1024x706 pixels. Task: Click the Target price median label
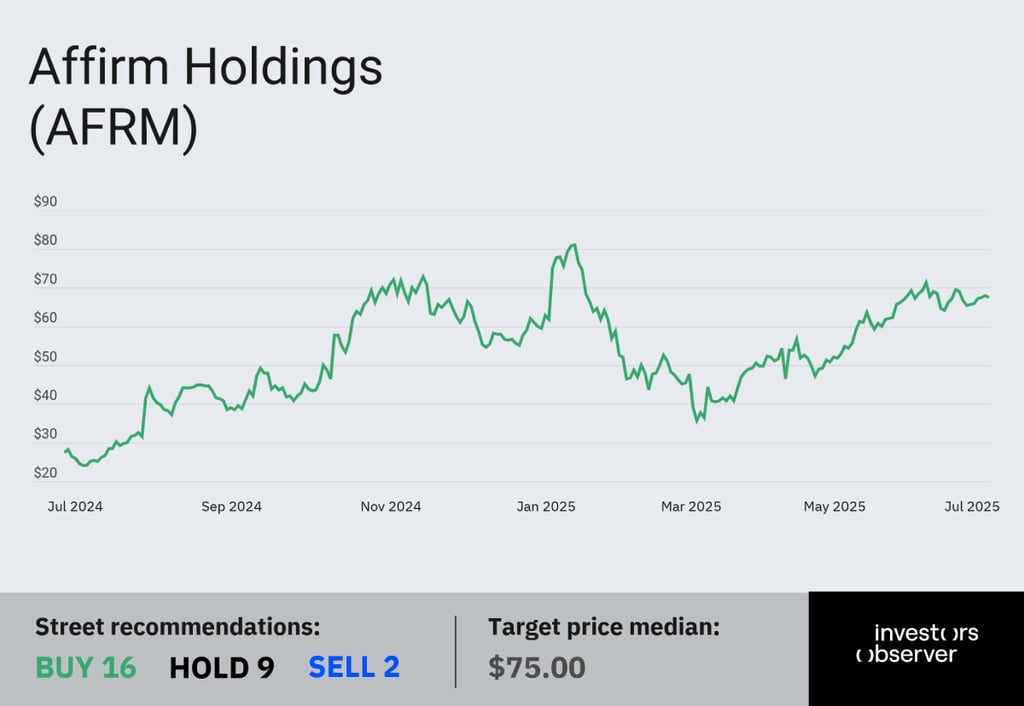pyautogui.click(x=604, y=627)
